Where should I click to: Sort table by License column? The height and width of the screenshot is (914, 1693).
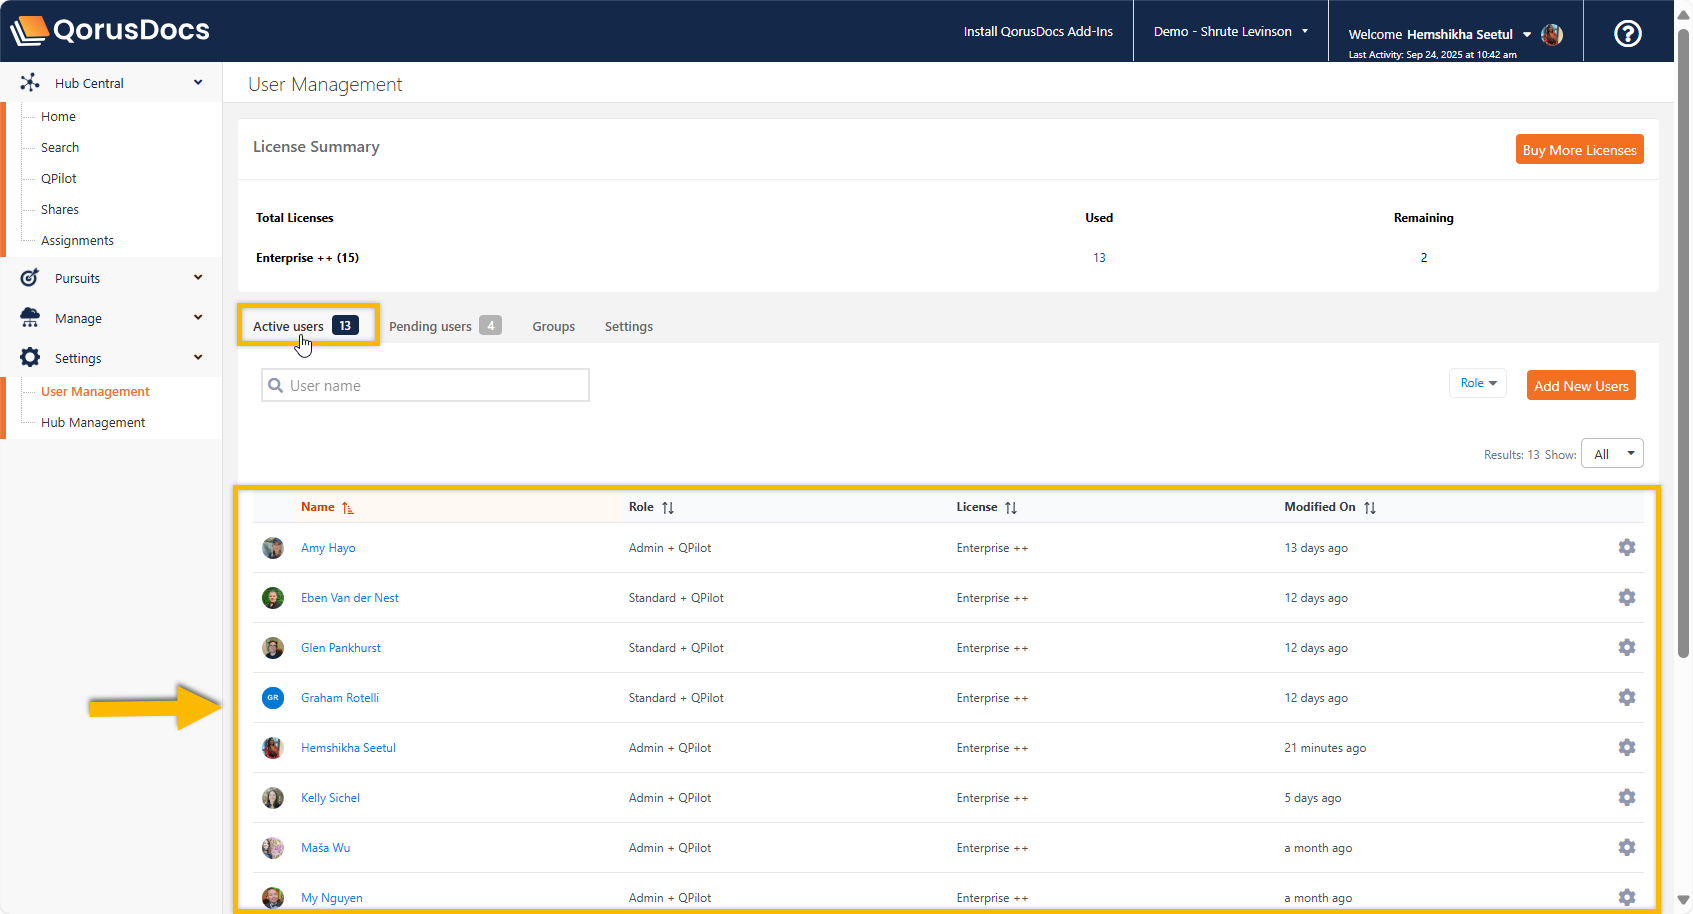tap(1010, 508)
